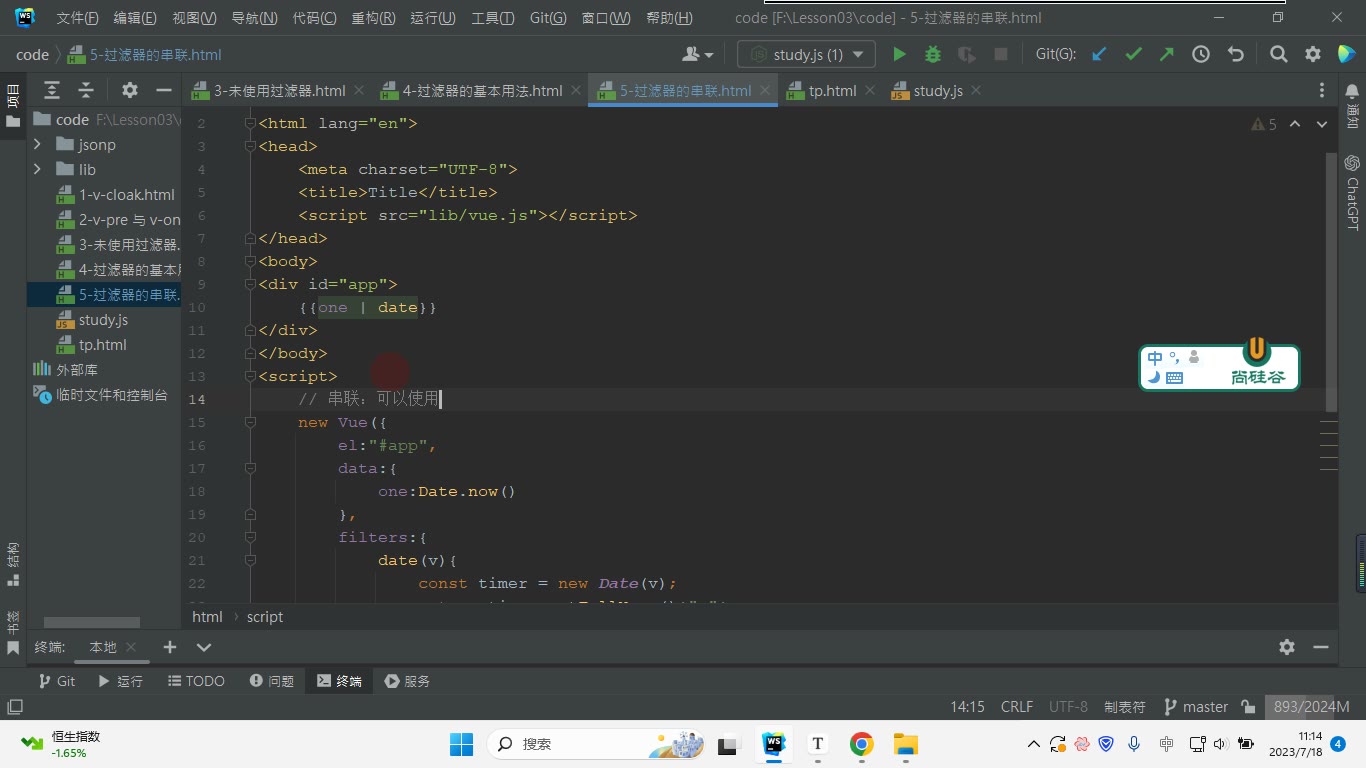The height and width of the screenshot is (768, 1366).
Task: Expand the jsonp folder
Action: point(37,144)
